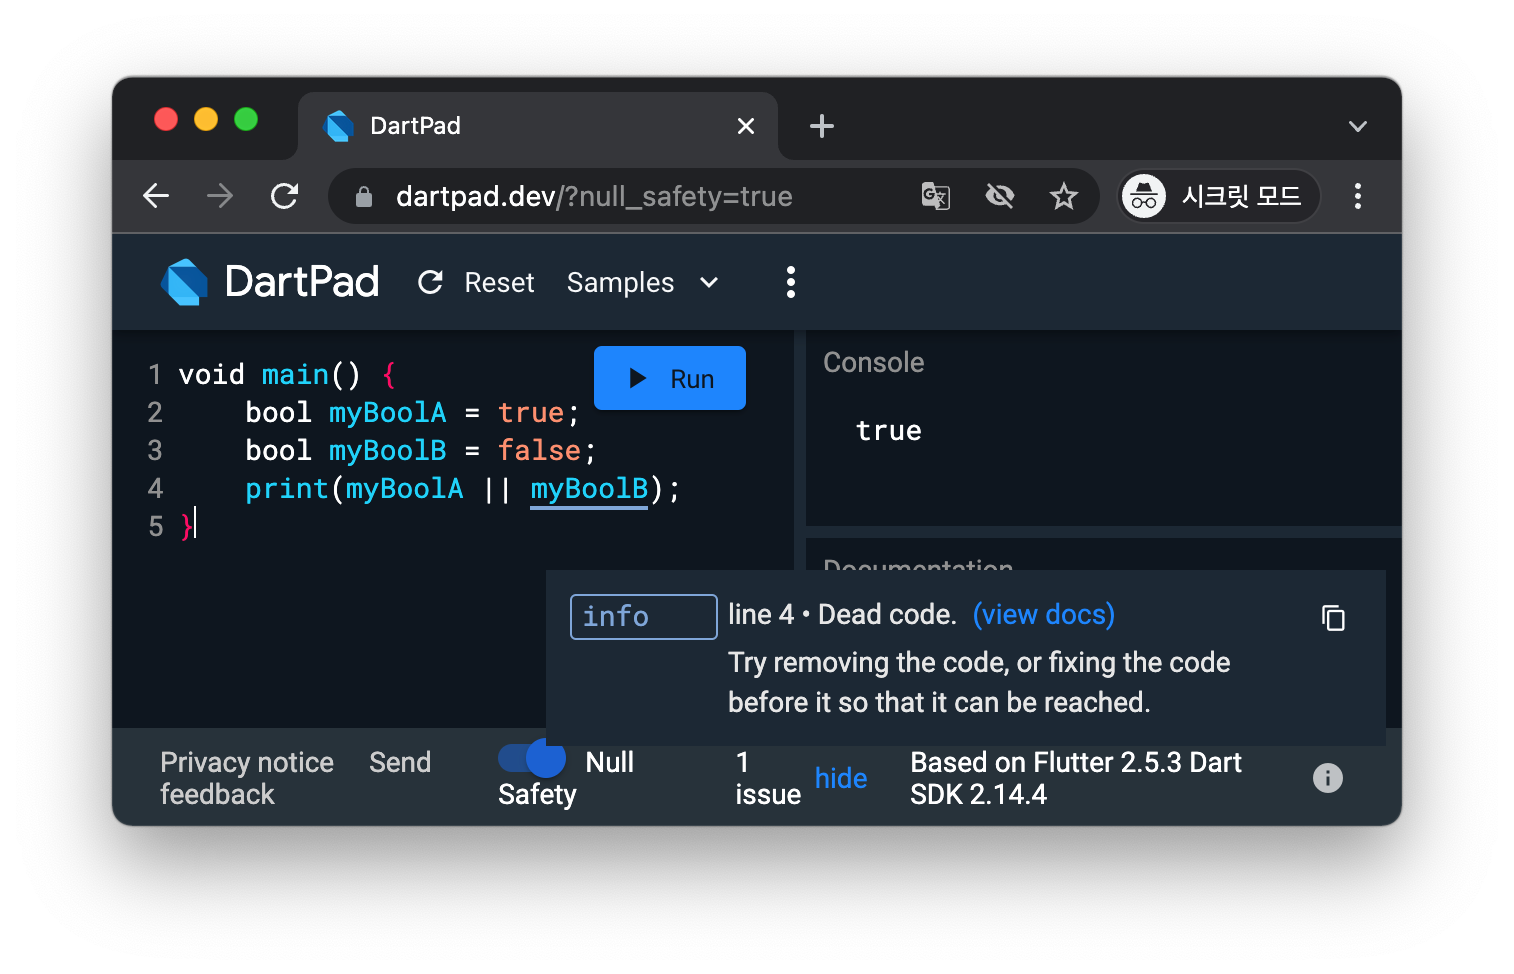Click the line 4 Dead code message
The height and width of the screenshot is (974, 1514).
842,614
